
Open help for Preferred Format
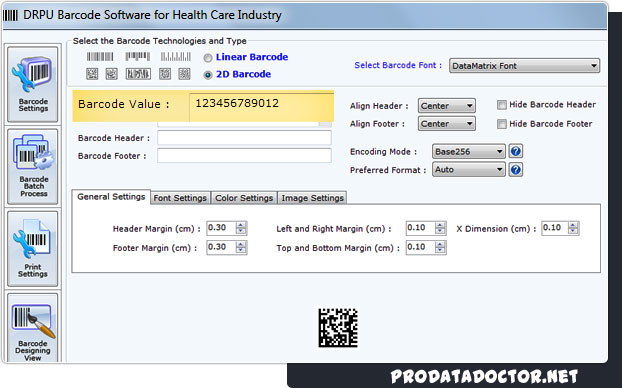(516, 170)
